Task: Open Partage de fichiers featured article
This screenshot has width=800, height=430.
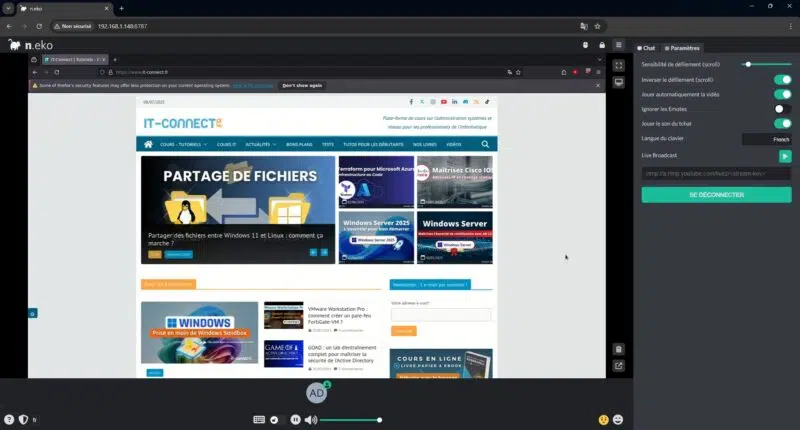Action: (x=238, y=210)
